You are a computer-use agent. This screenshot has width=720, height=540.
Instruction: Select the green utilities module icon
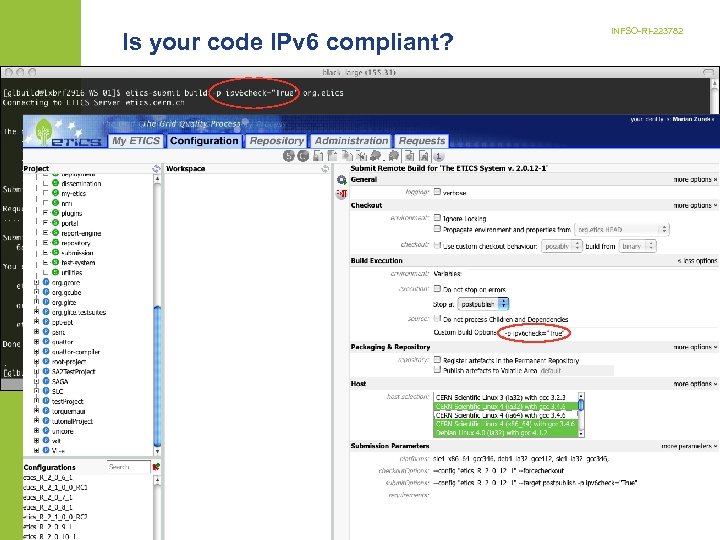[56, 272]
